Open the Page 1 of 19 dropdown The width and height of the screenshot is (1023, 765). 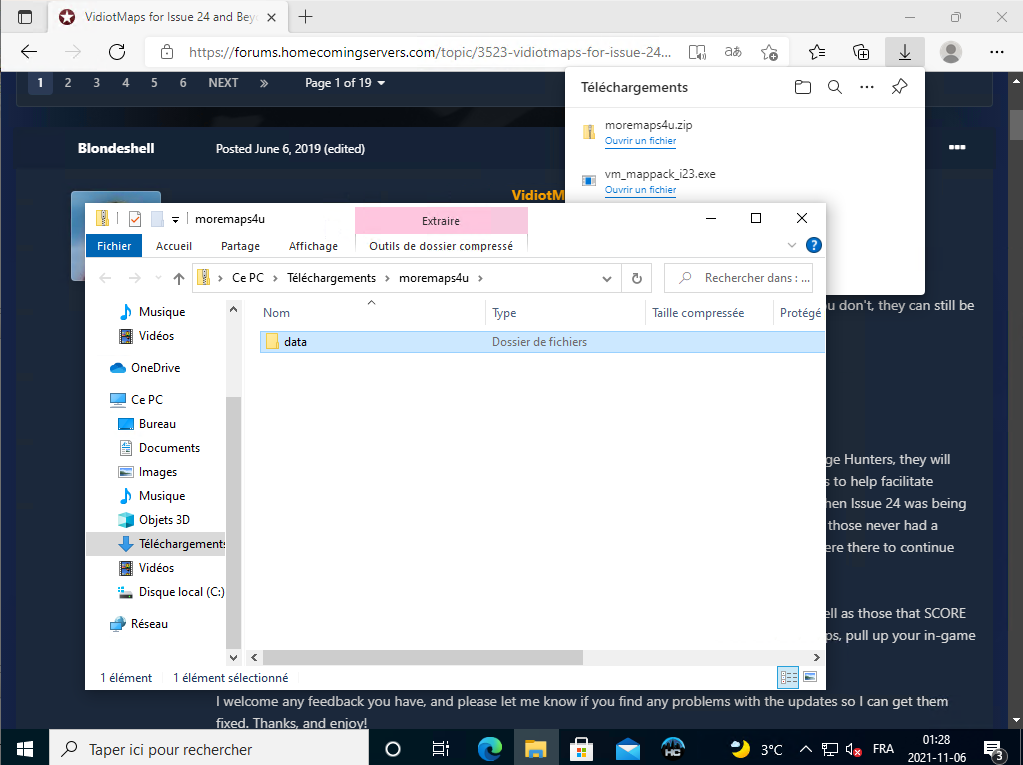(x=345, y=83)
